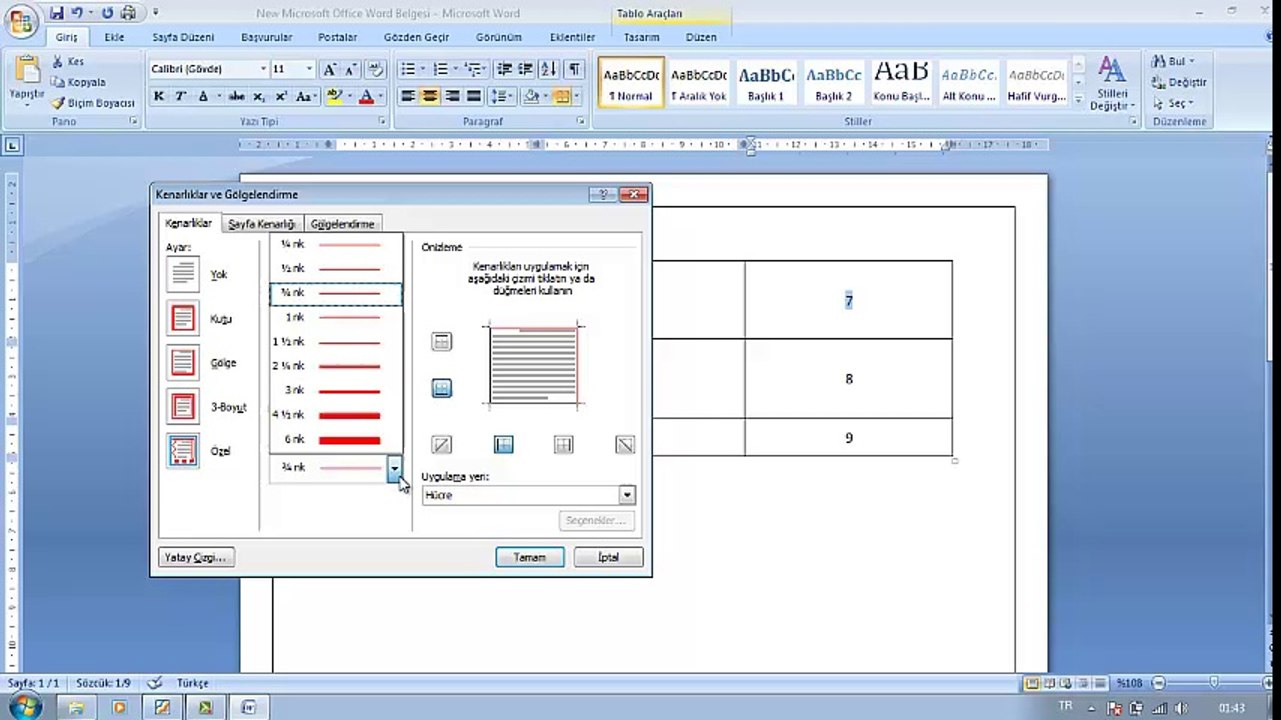The height and width of the screenshot is (720, 1281).
Task: Click the Undo icon in quick access toolbar
Action: (x=78, y=13)
